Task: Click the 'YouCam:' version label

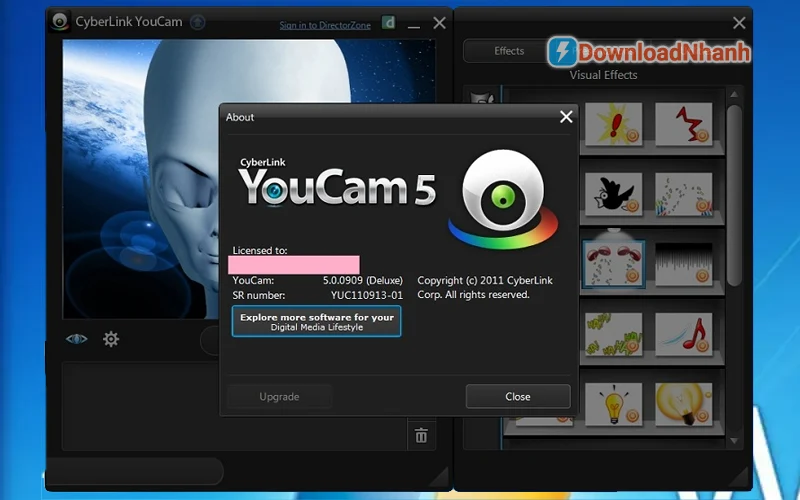Action: [x=253, y=281]
